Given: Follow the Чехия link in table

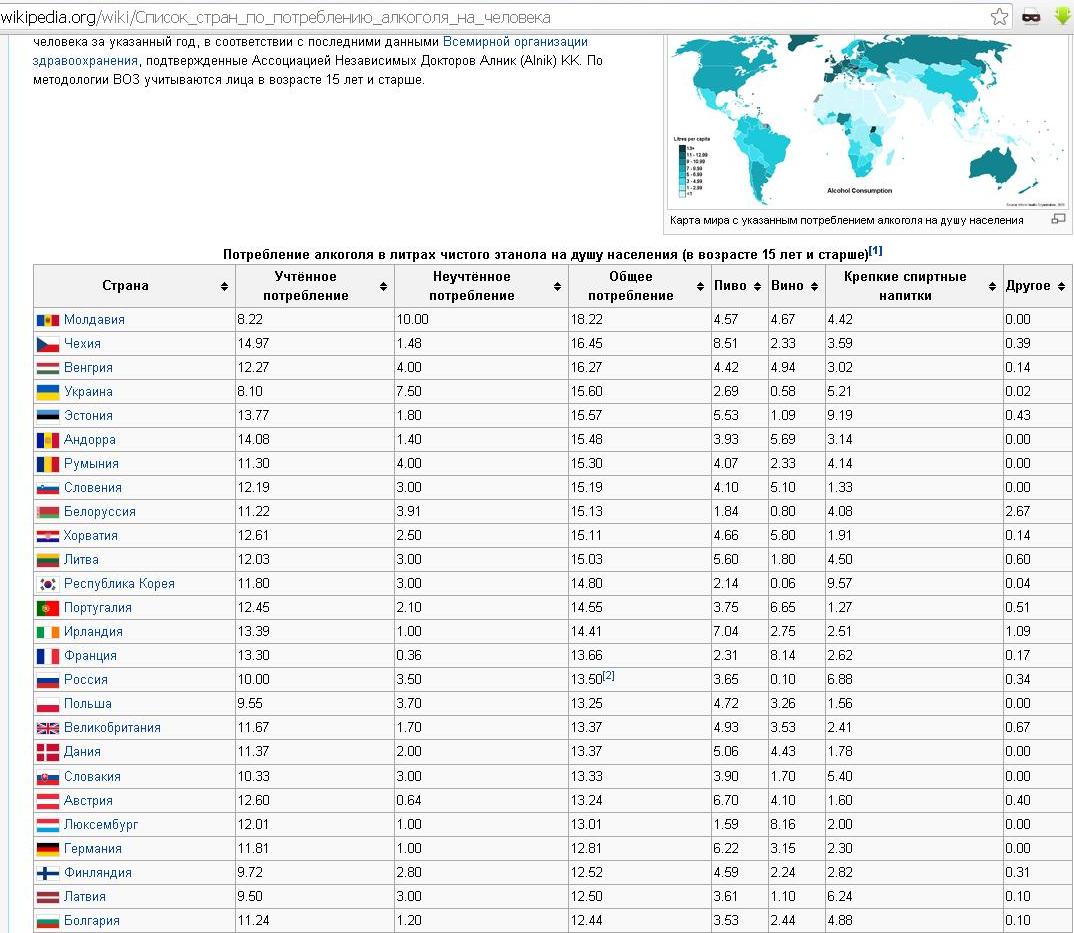Looking at the screenshot, I should [82, 344].
